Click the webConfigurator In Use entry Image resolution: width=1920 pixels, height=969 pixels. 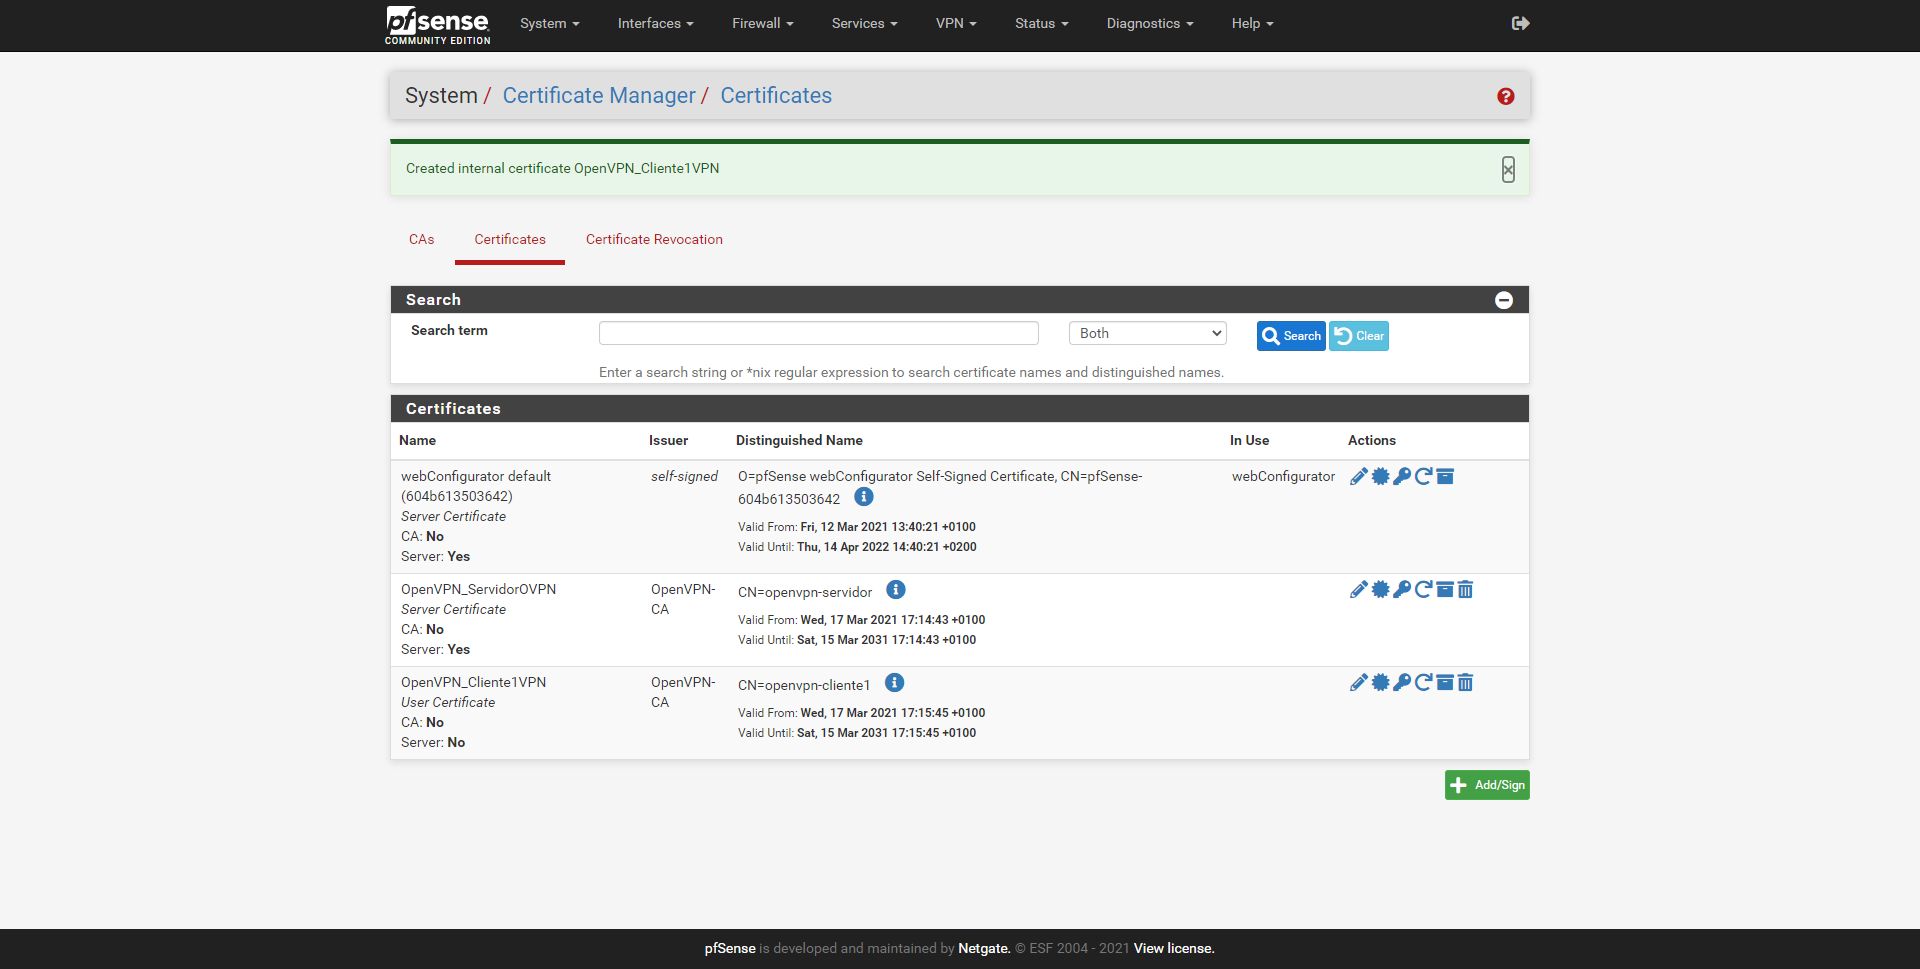1283,477
